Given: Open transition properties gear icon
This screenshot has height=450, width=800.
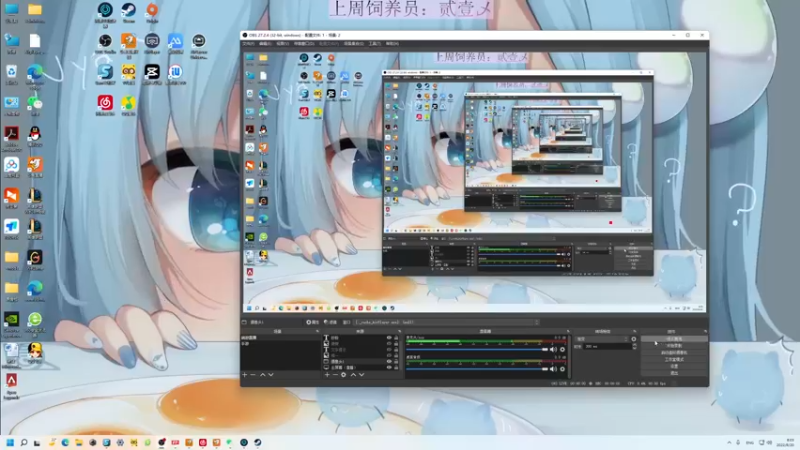Looking at the screenshot, I should (x=634, y=339).
